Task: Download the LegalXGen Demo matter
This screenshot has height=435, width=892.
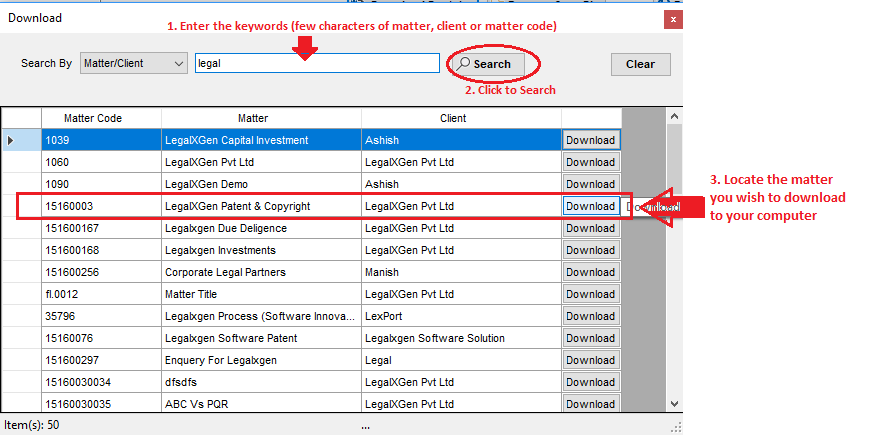Action: pos(590,184)
